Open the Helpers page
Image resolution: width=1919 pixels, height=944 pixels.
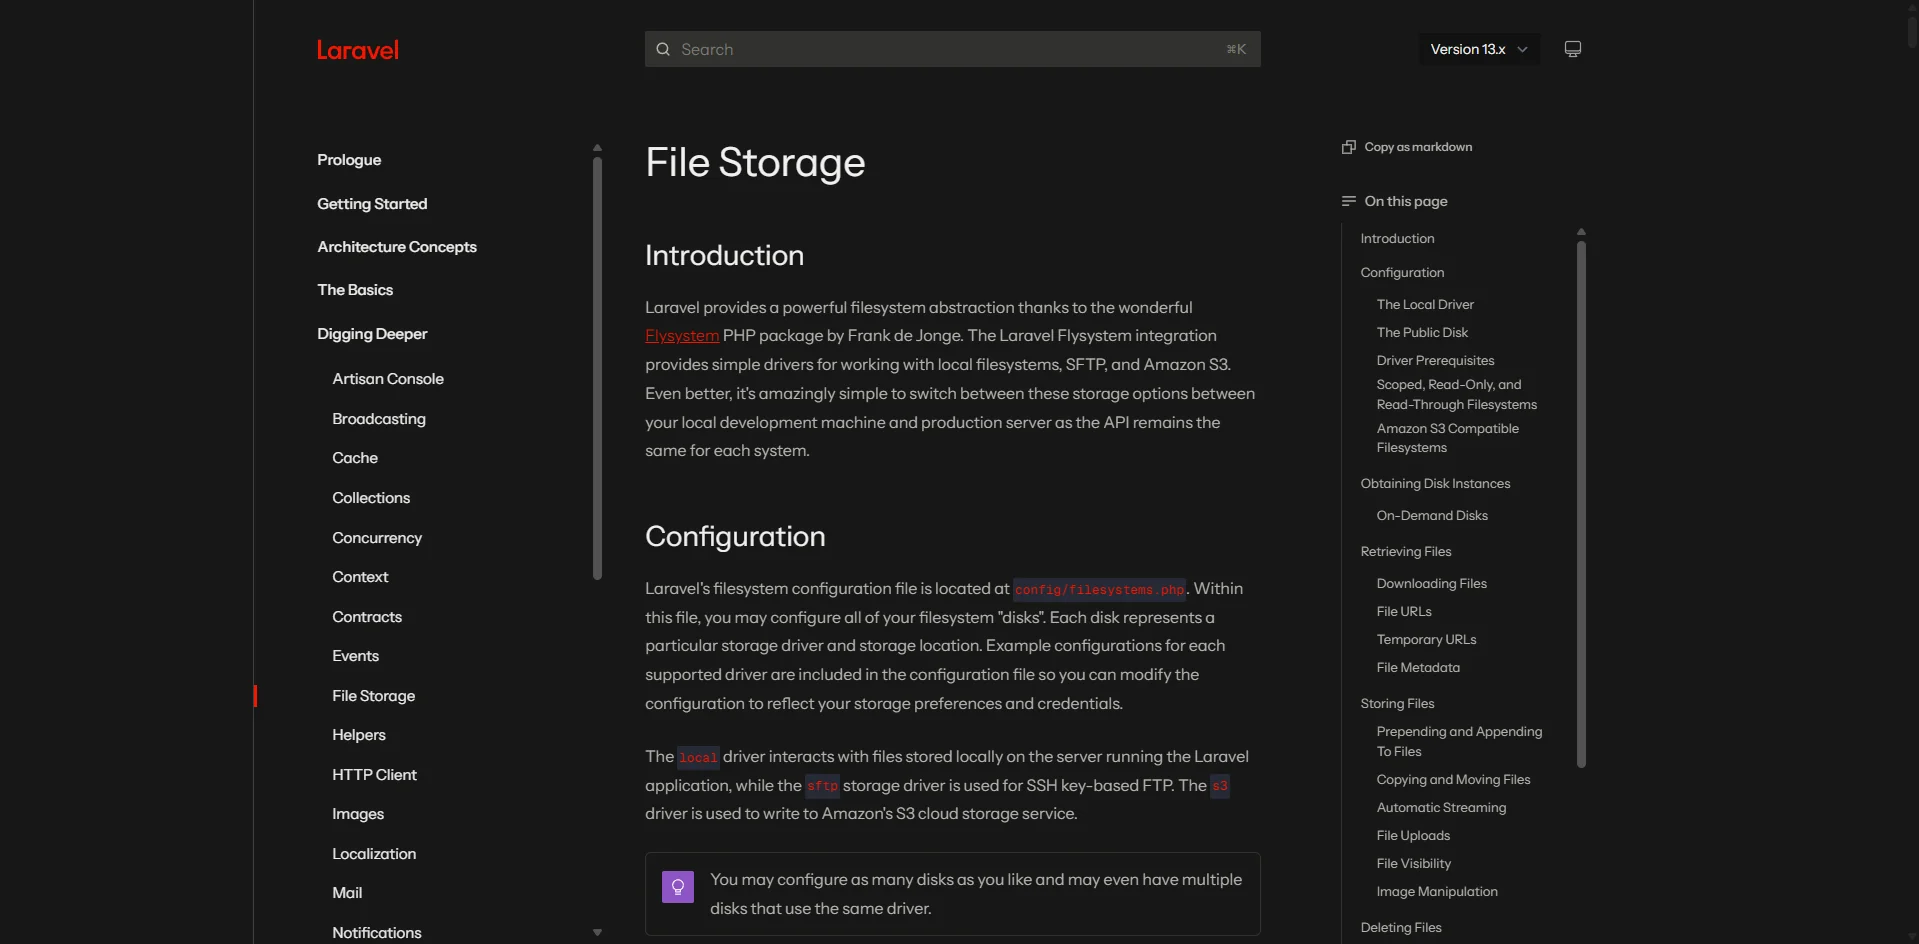pos(359,735)
